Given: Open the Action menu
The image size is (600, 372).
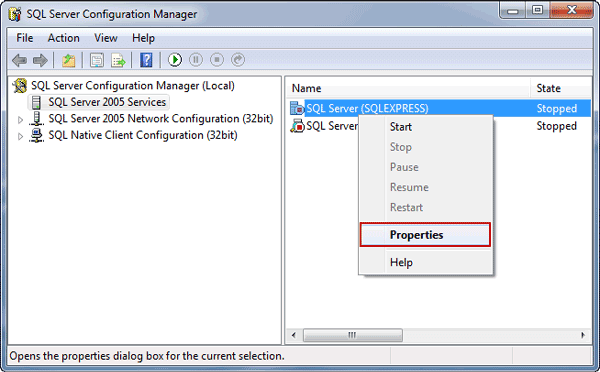Looking at the screenshot, I should 64,38.
